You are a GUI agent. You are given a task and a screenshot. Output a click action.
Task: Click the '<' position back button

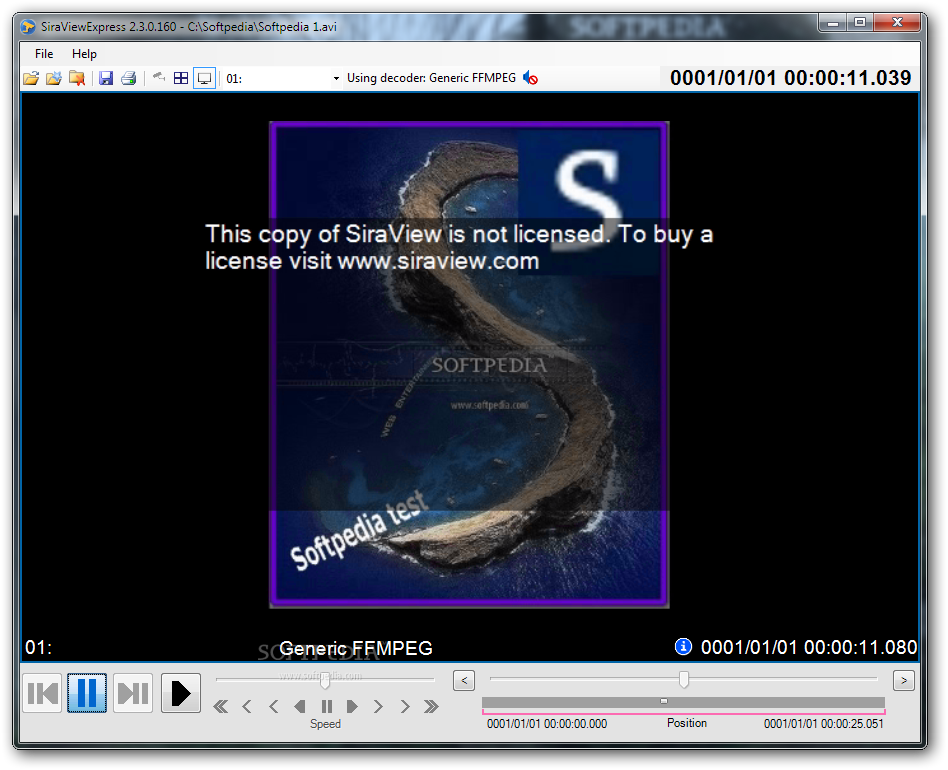coord(464,681)
